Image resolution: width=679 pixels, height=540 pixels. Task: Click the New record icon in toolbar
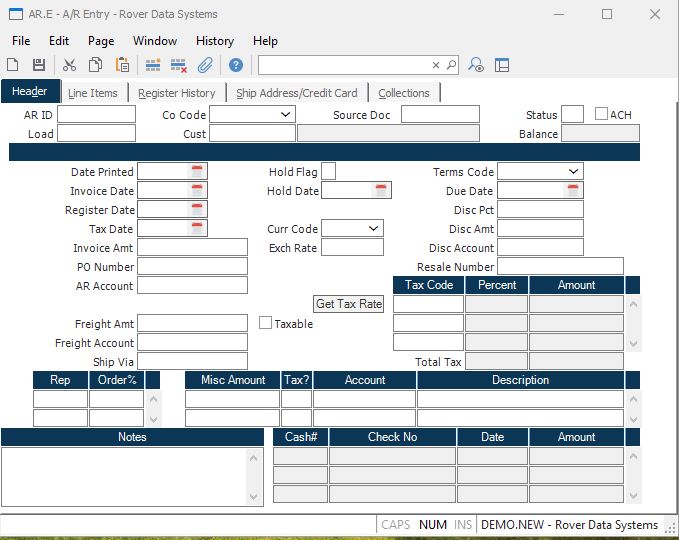point(13,65)
